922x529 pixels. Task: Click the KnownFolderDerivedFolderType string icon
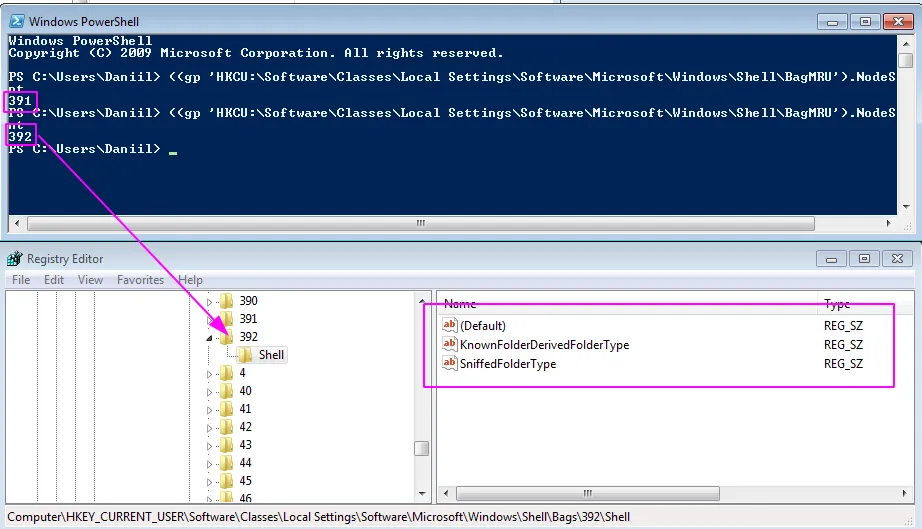[450, 344]
